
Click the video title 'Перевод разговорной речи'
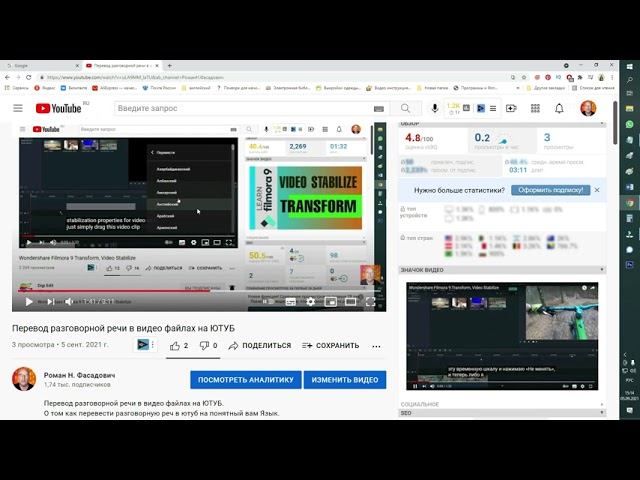coord(123,328)
